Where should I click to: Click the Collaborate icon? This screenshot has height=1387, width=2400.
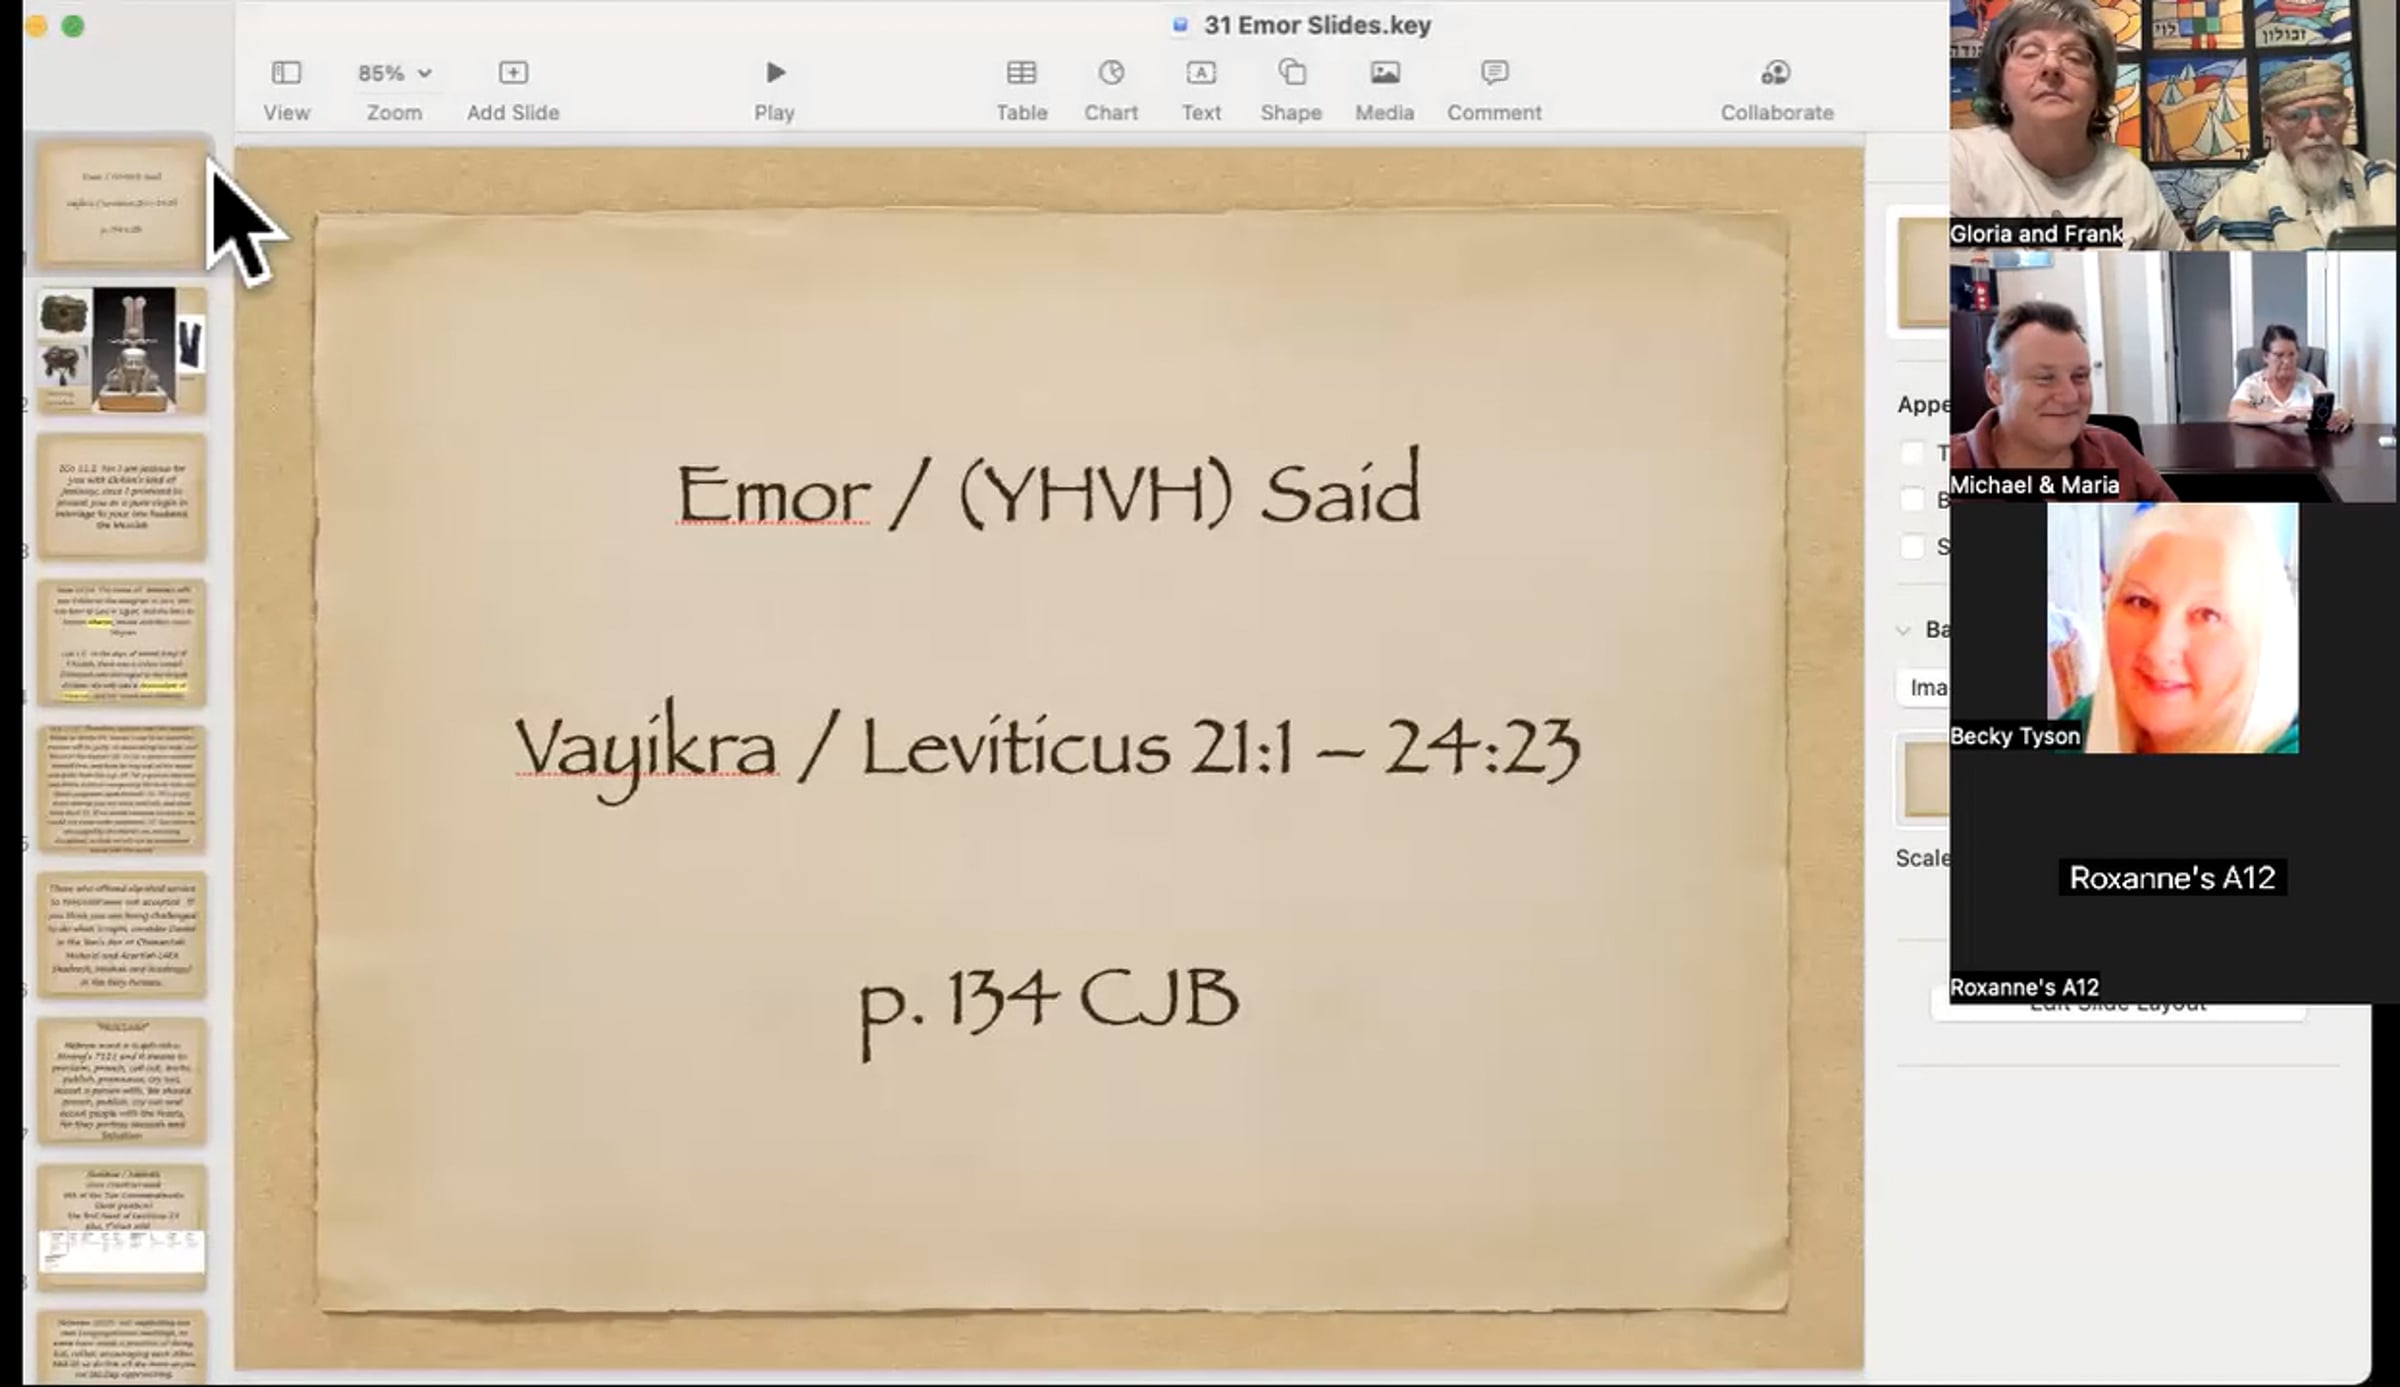(x=1776, y=73)
